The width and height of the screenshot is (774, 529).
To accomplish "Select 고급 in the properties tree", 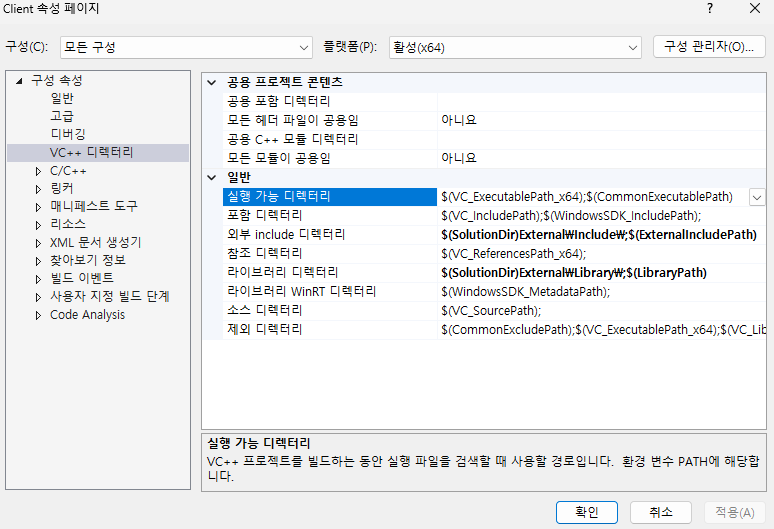I will click(62, 116).
